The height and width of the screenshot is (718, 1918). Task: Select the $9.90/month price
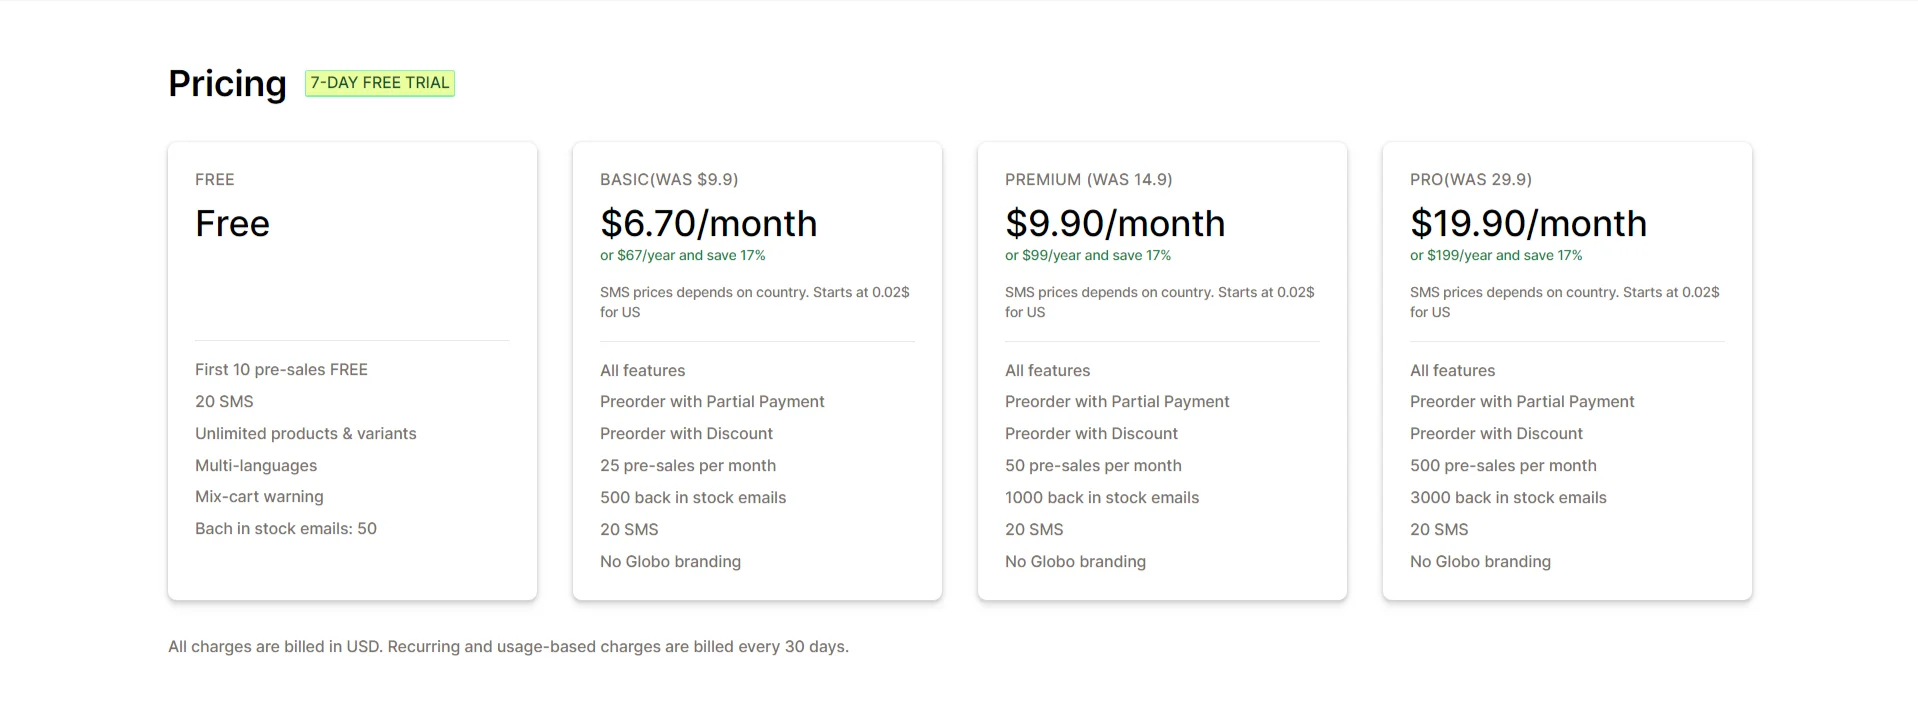pos(1115,223)
